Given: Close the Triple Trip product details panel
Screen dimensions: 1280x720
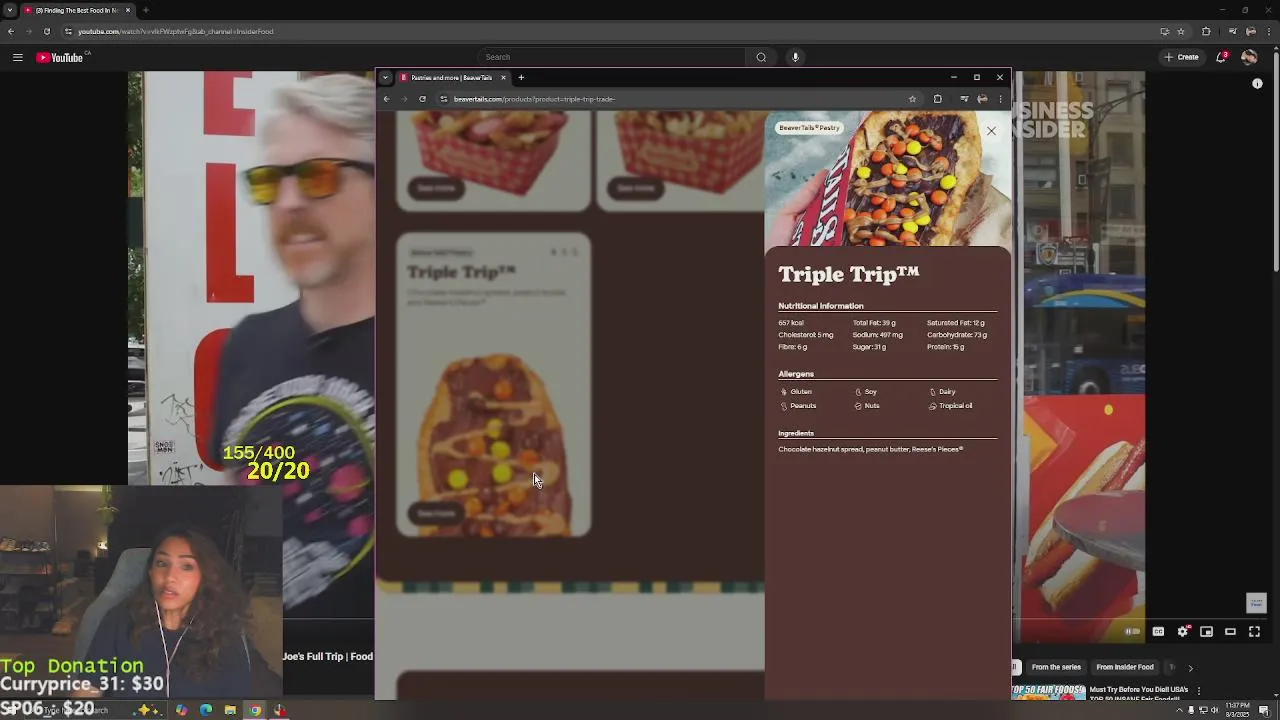Looking at the screenshot, I should [x=991, y=131].
